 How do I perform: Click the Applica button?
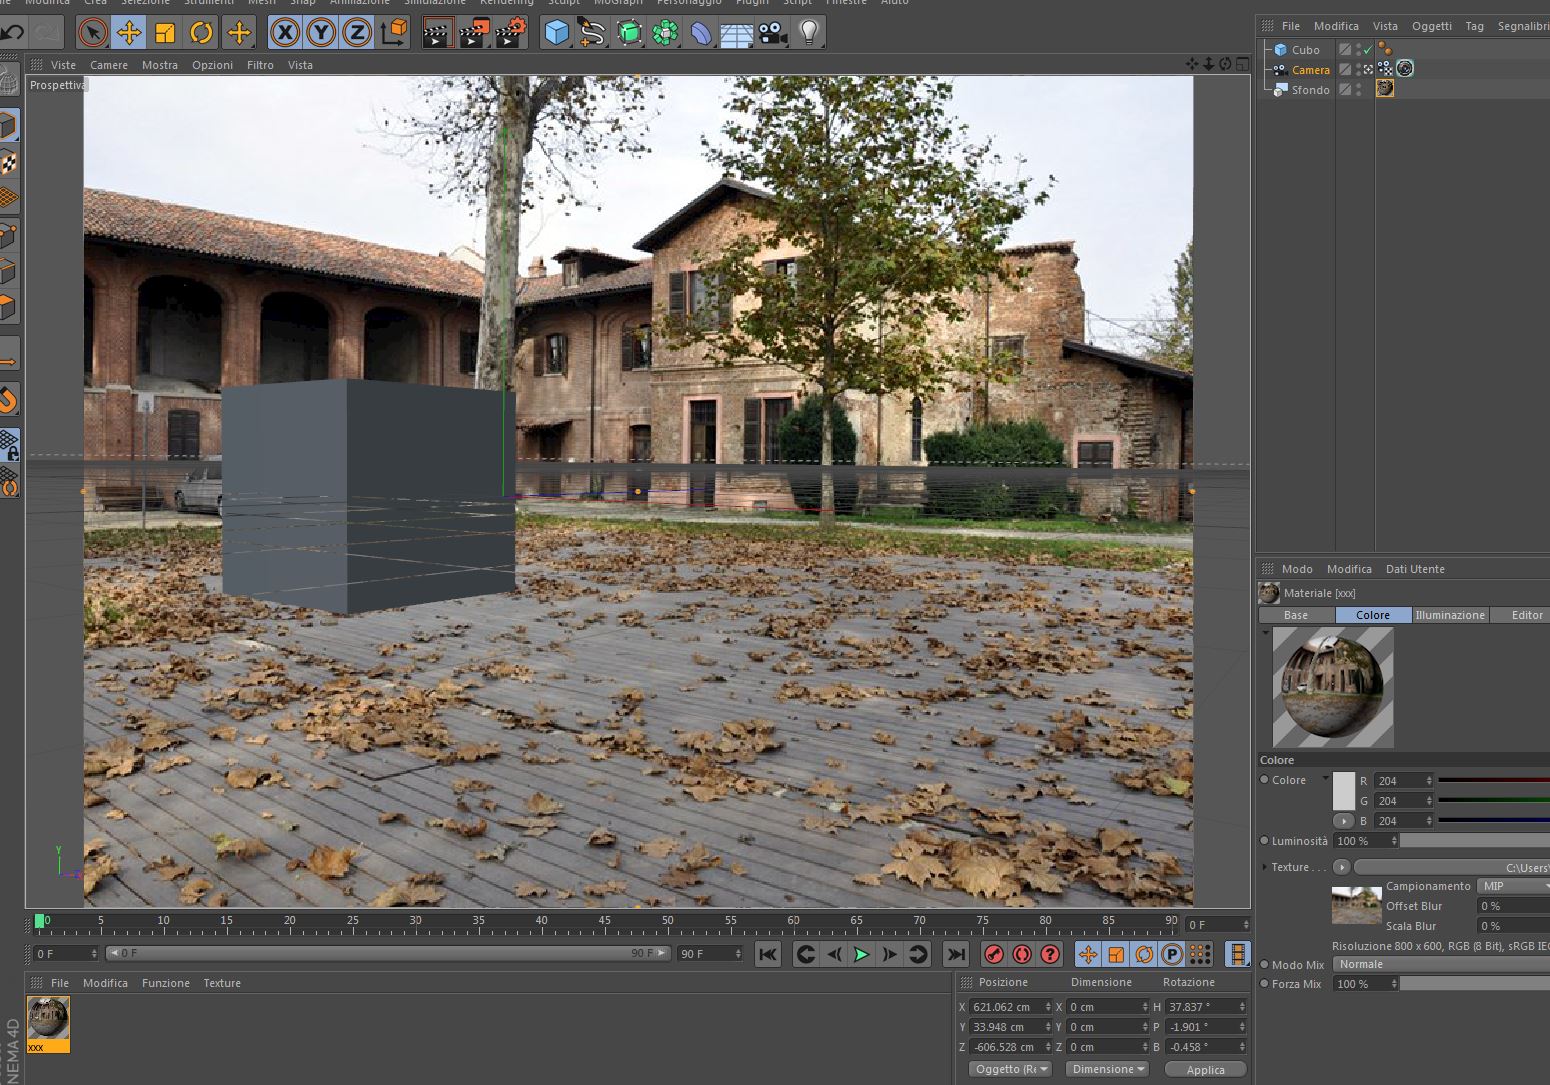tap(1205, 1070)
